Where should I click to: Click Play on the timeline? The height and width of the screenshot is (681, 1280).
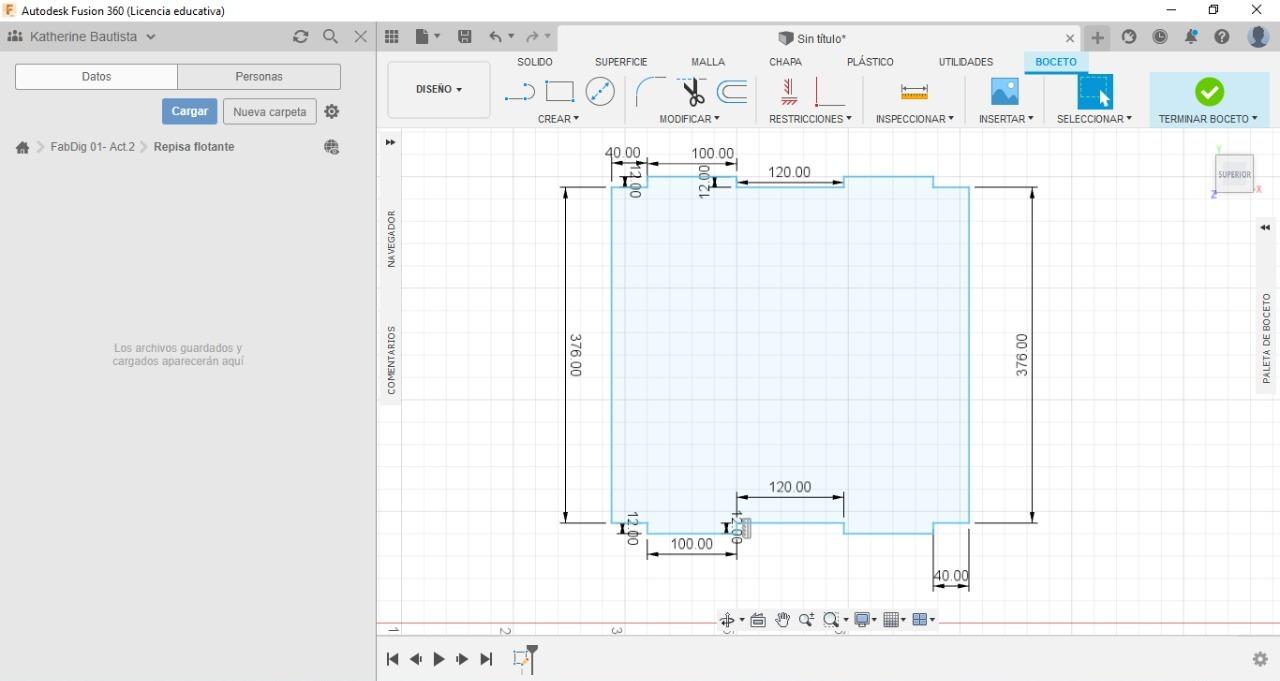(439, 659)
